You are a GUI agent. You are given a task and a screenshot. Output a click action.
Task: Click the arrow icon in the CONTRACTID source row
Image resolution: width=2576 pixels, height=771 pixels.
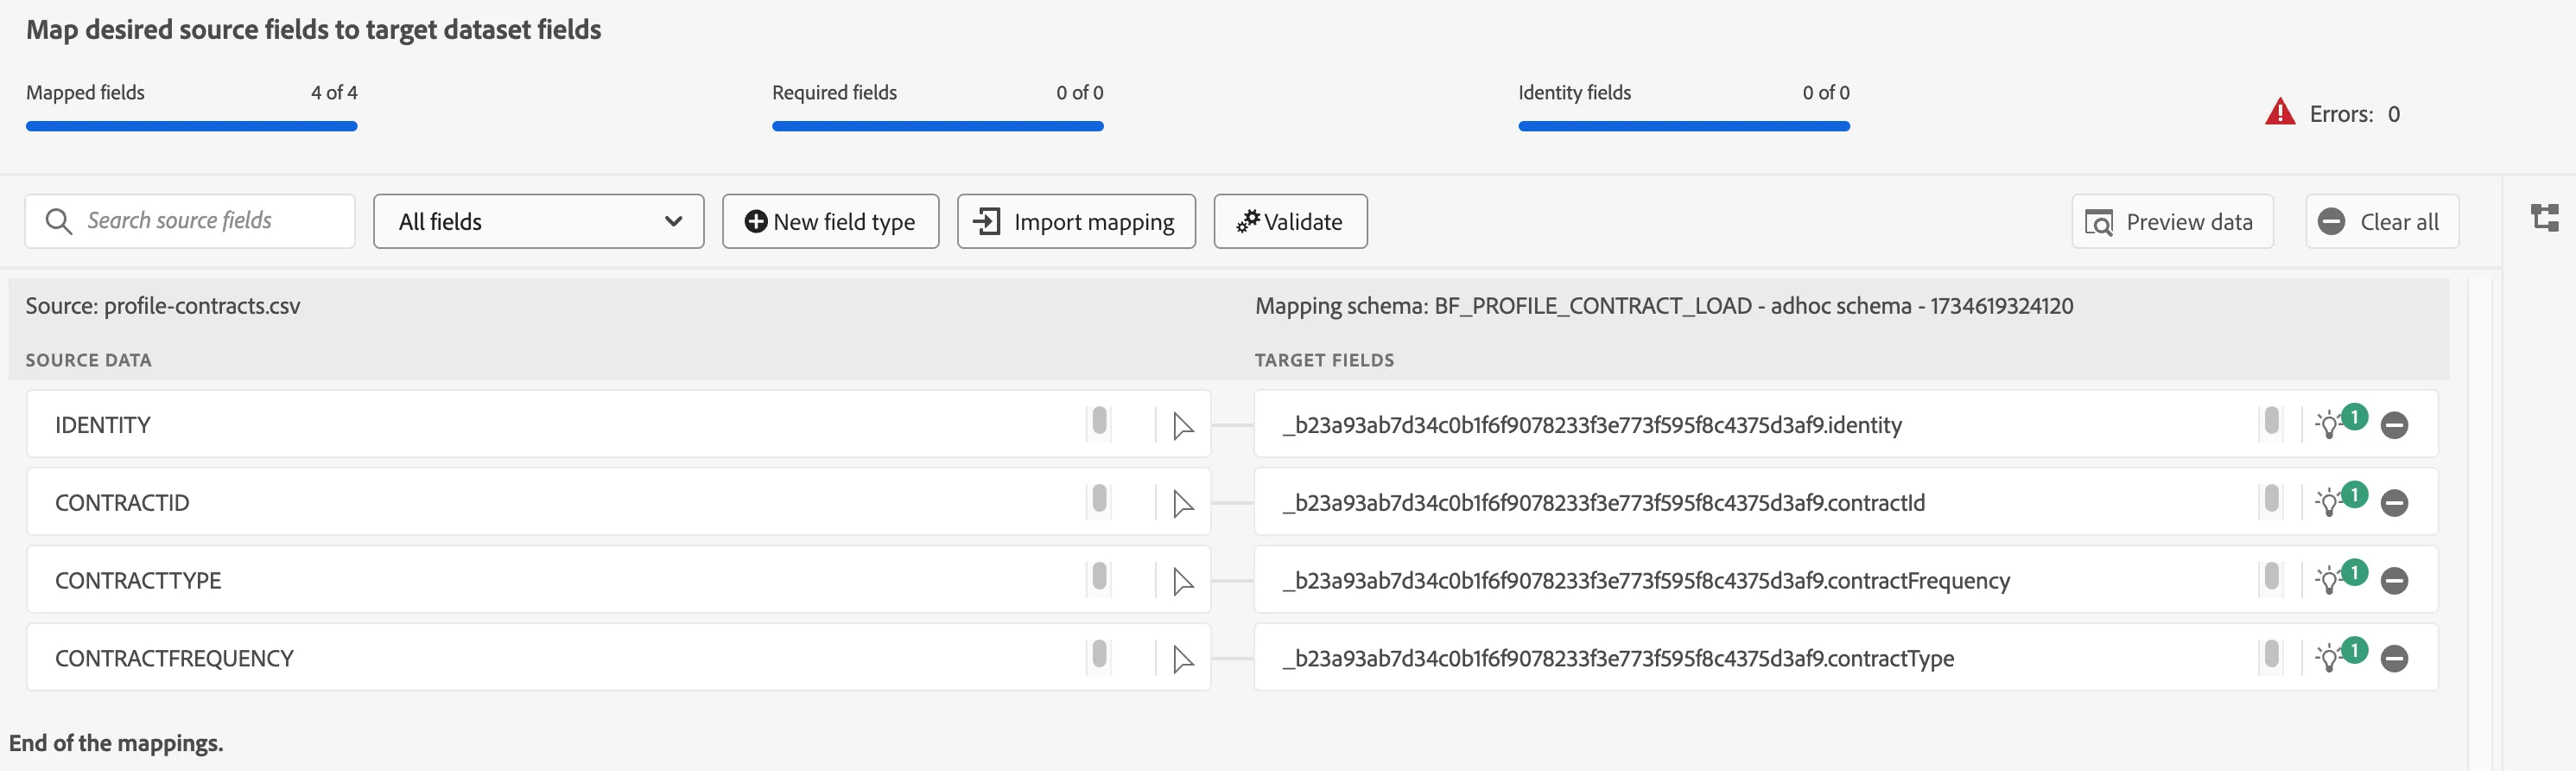coord(1183,504)
